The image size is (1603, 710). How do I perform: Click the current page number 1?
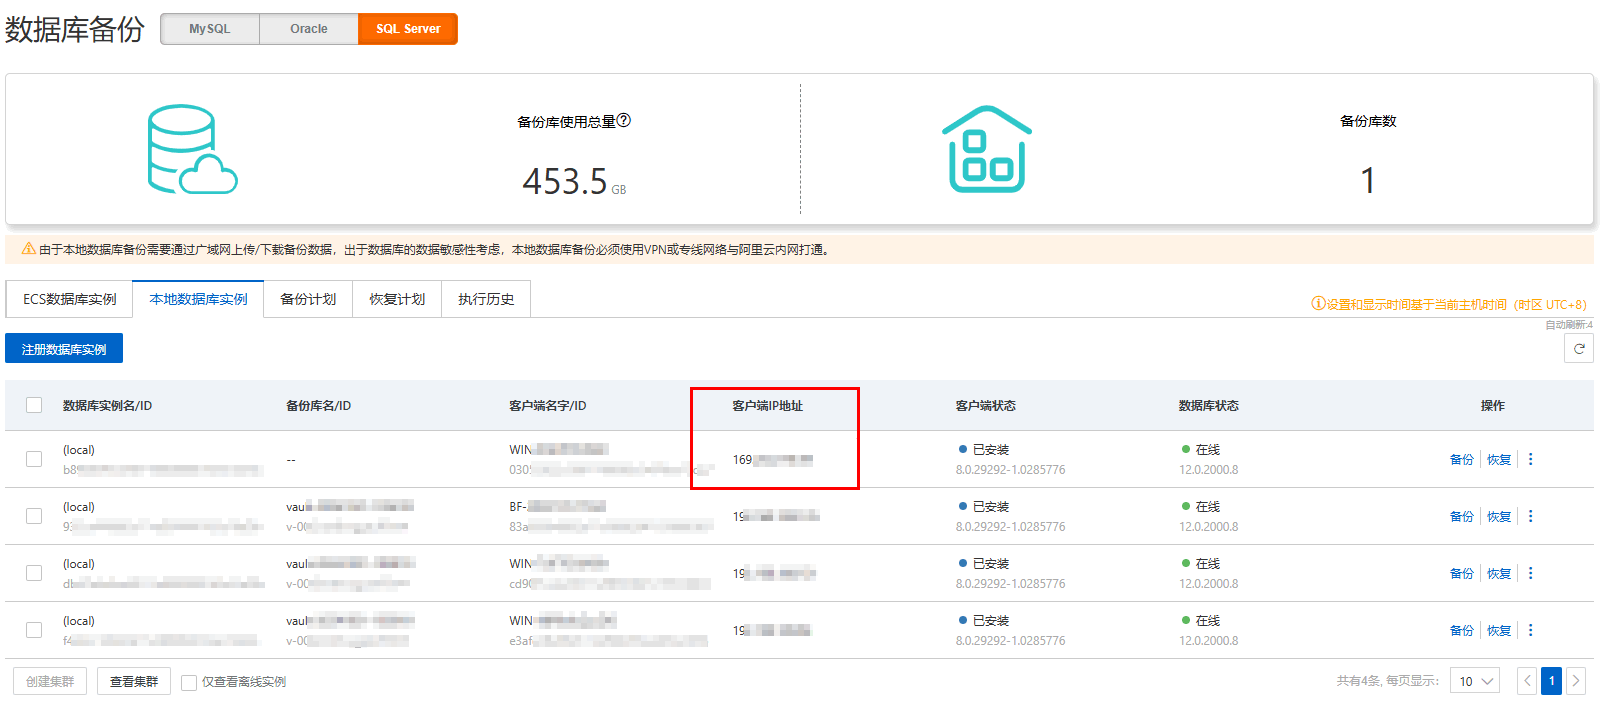(x=1552, y=681)
